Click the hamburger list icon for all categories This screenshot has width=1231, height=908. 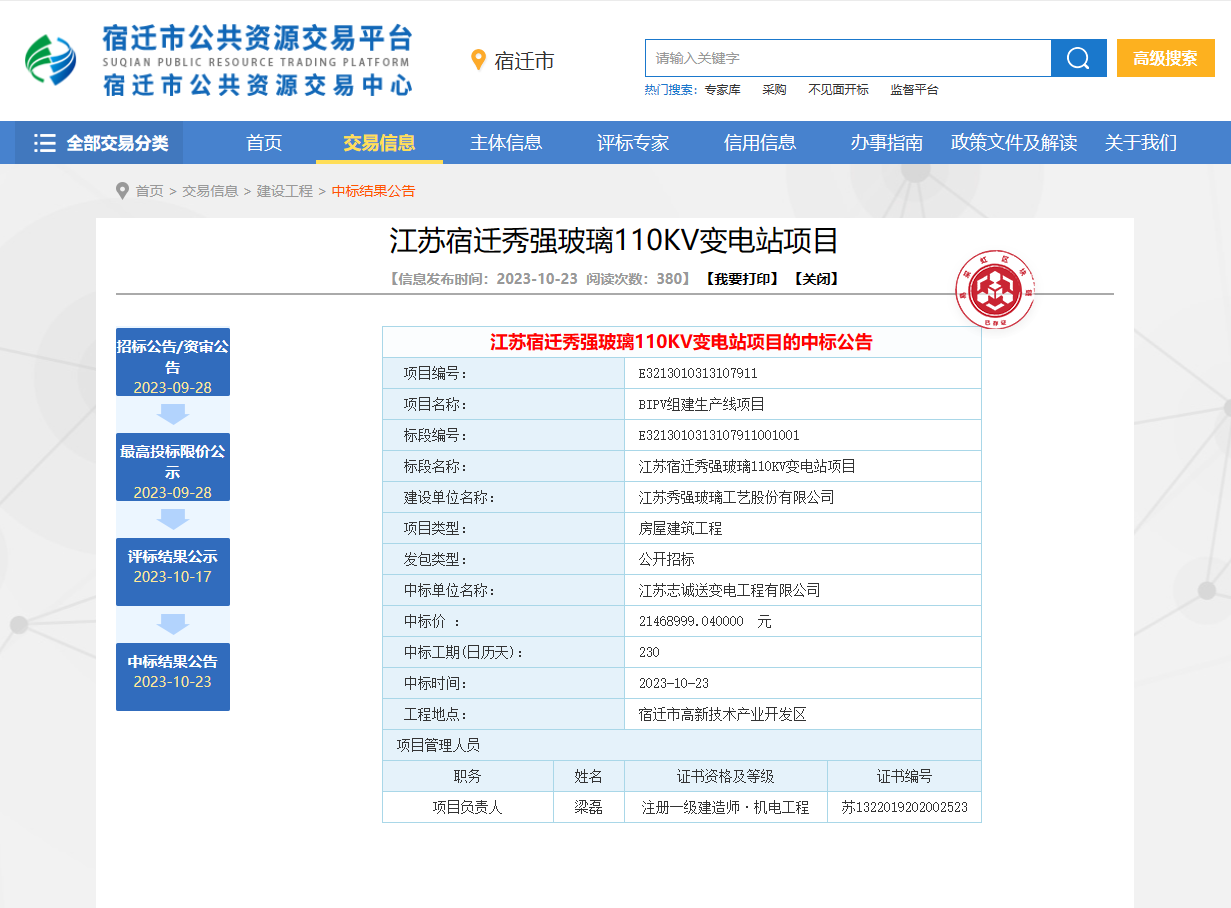click(44, 143)
